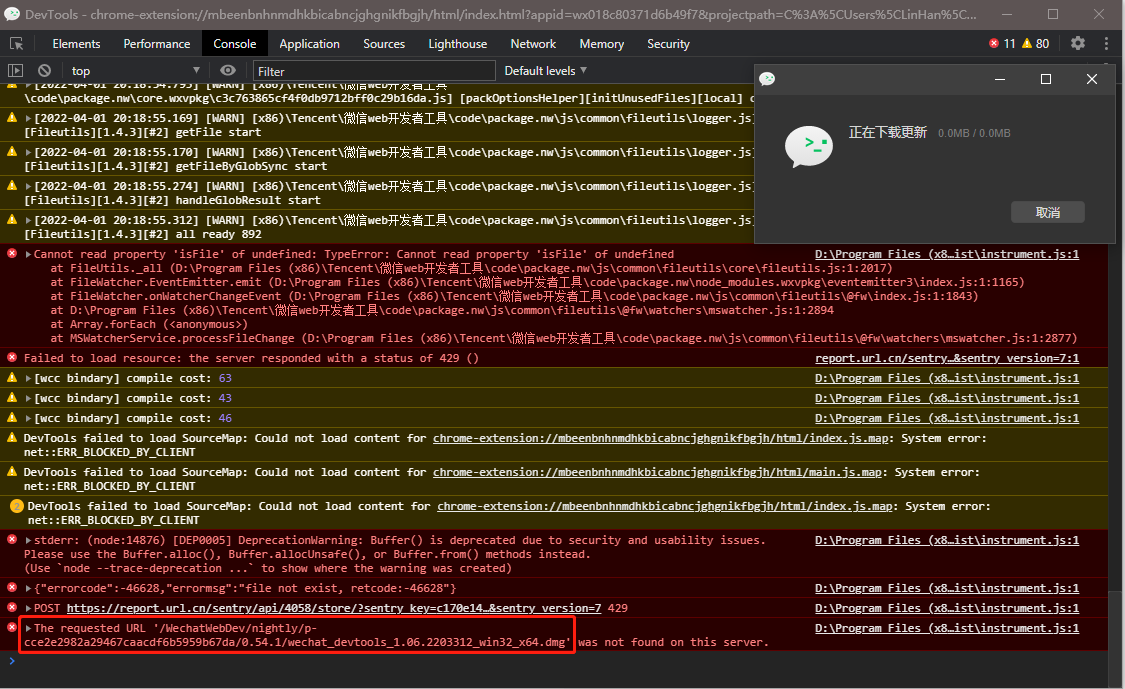Switch to the Network tab
1125x689 pixels.
tap(533, 44)
